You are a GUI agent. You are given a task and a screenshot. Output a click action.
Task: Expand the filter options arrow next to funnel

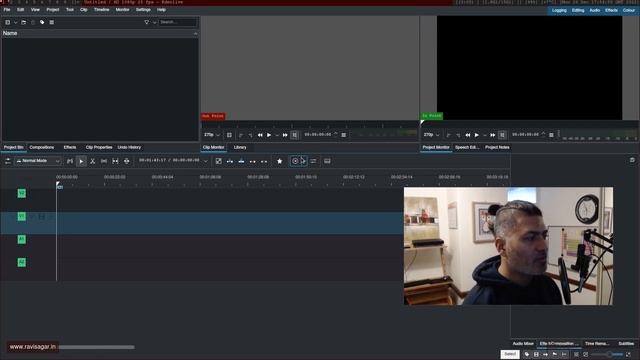click(x=154, y=22)
